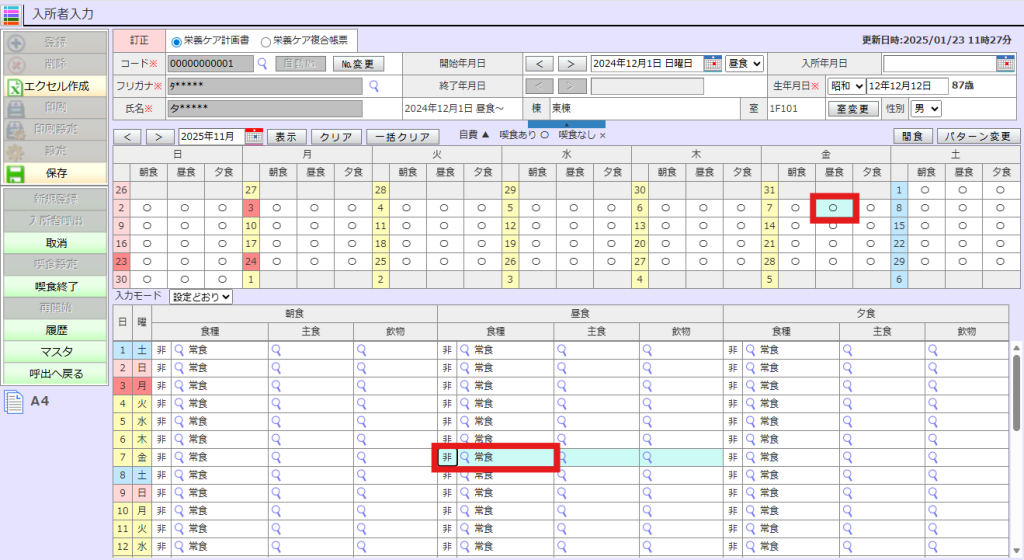Click the 生年月日 date input field

[905, 86]
